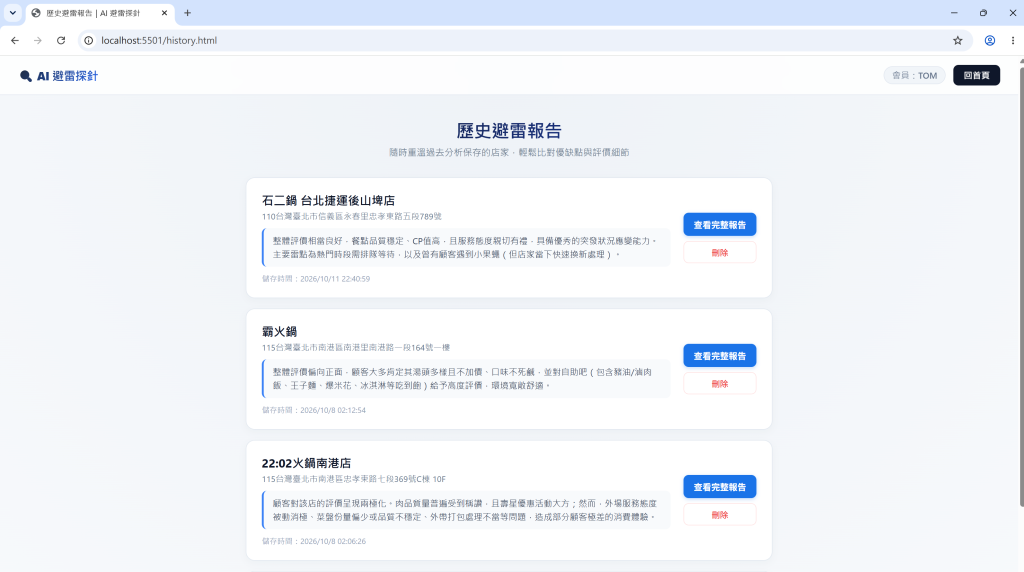This screenshot has height=572, width=1024.
Task: Delete the 霸火鍋 report
Action: coord(720,384)
